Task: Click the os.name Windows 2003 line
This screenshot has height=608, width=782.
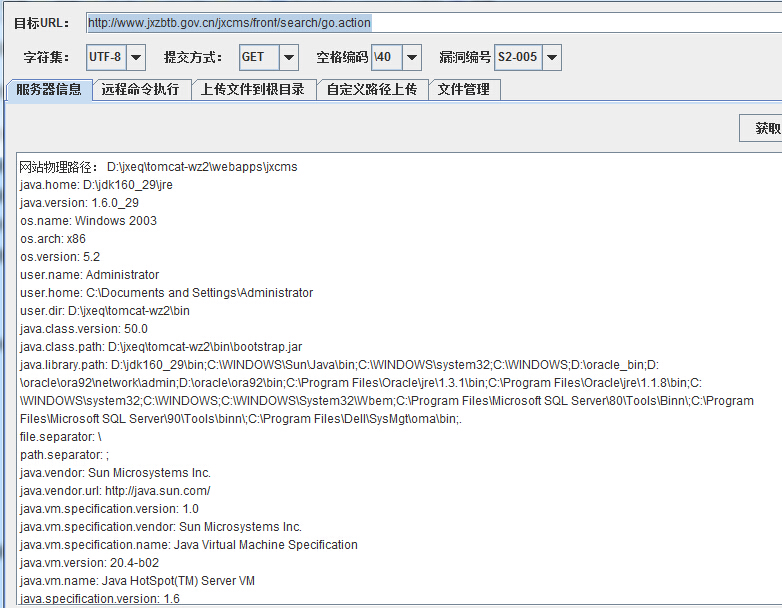Action: click(x=88, y=221)
